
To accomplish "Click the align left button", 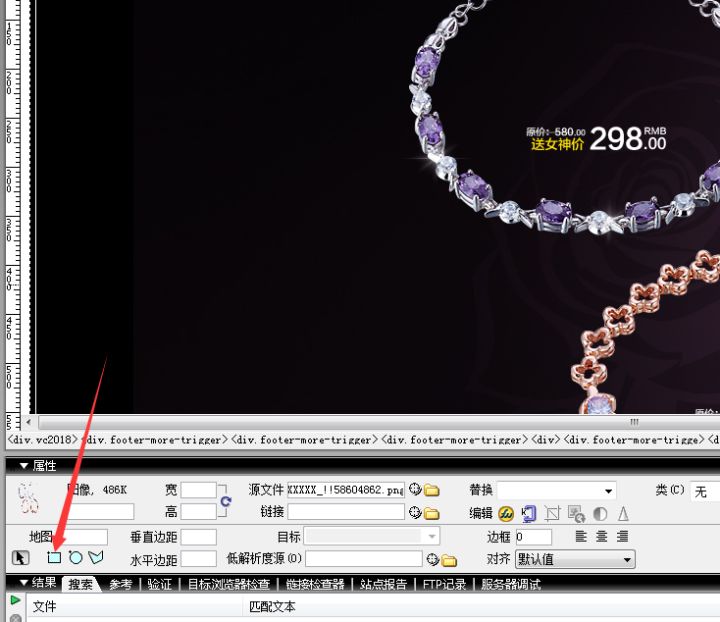I will coord(581,537).
